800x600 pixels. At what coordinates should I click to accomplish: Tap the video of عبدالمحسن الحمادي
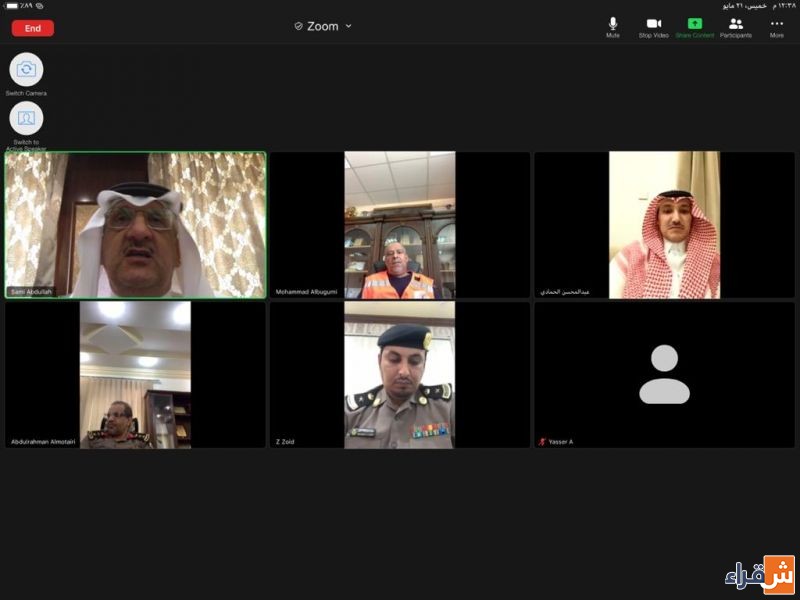(x=664, y=225)
